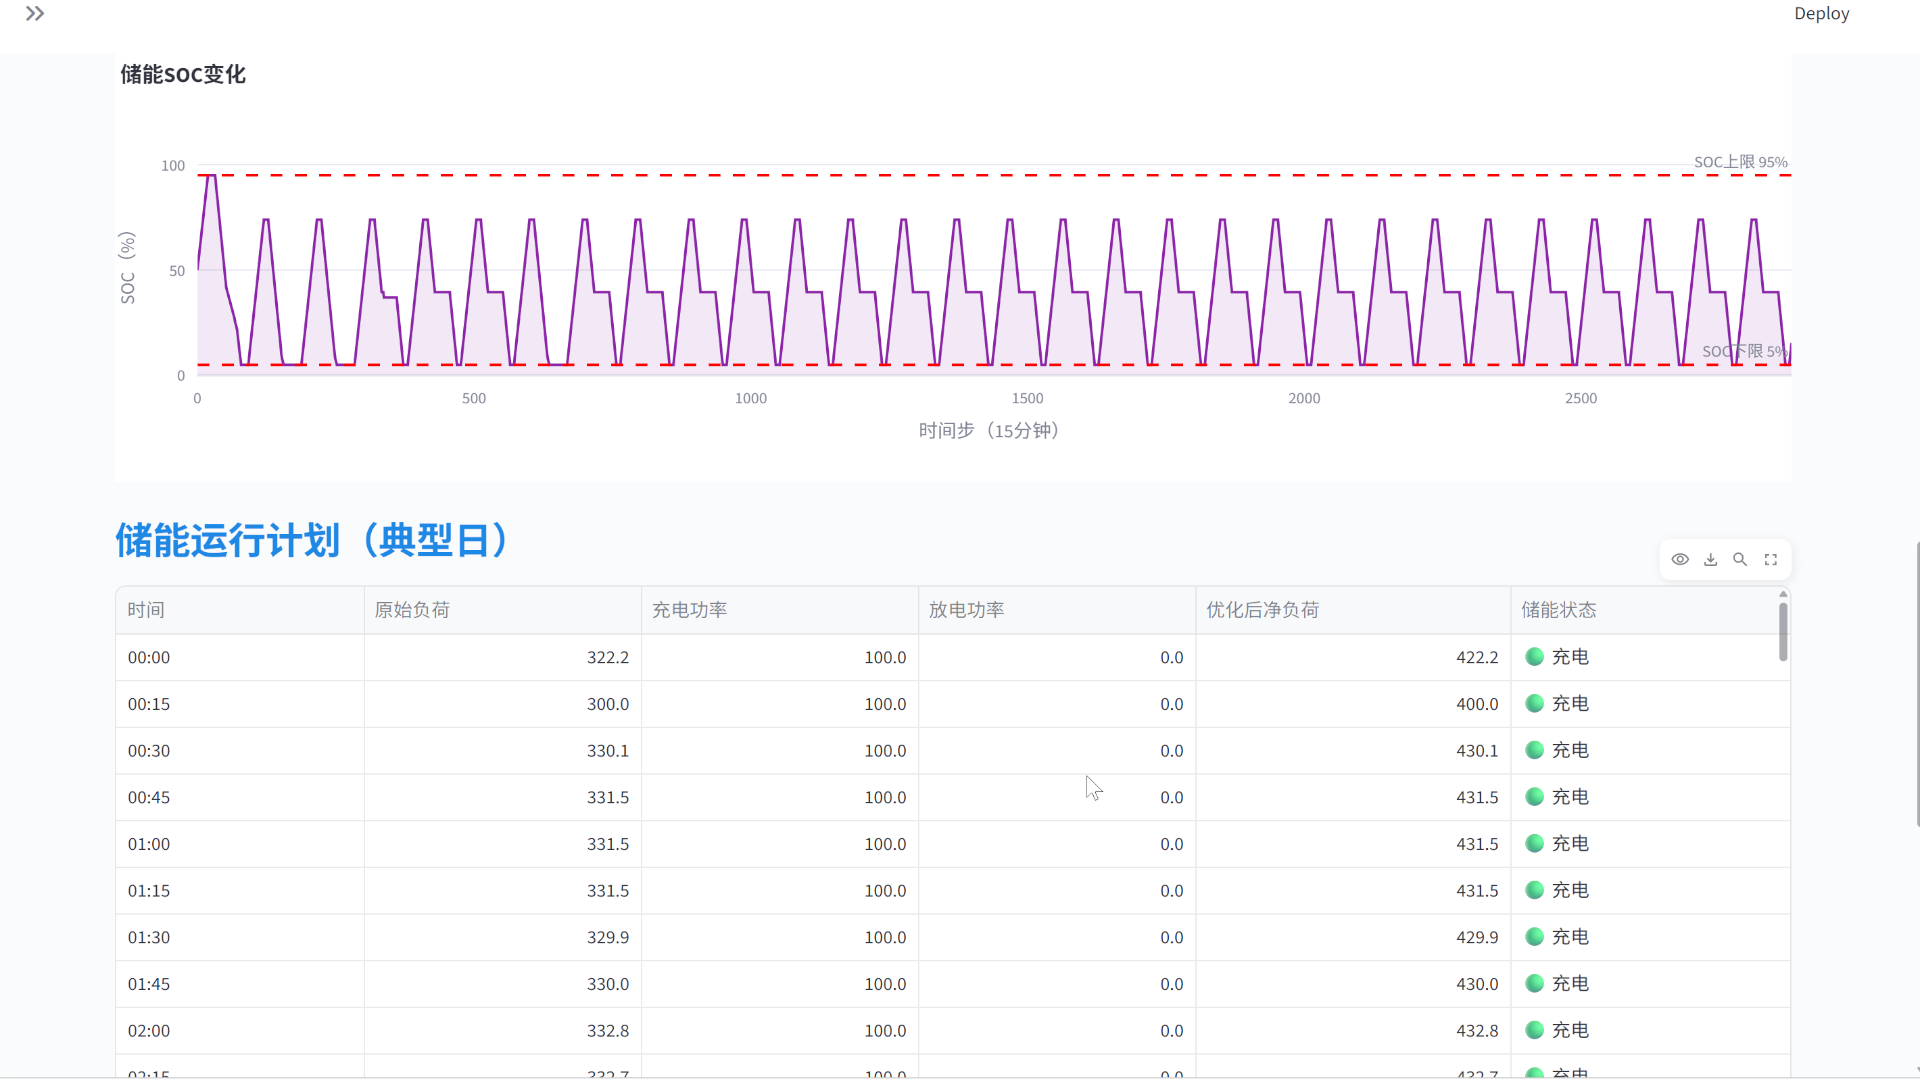The image size is (1920, 1080).
Task: Click the 放电功率 column header
Action: point(1057,610)
